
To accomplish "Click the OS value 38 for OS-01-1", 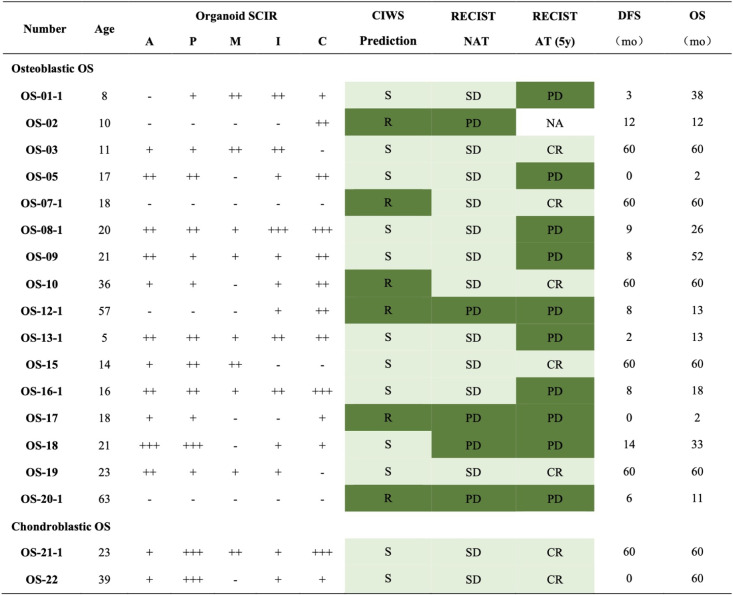I will (x=697, y=95).
